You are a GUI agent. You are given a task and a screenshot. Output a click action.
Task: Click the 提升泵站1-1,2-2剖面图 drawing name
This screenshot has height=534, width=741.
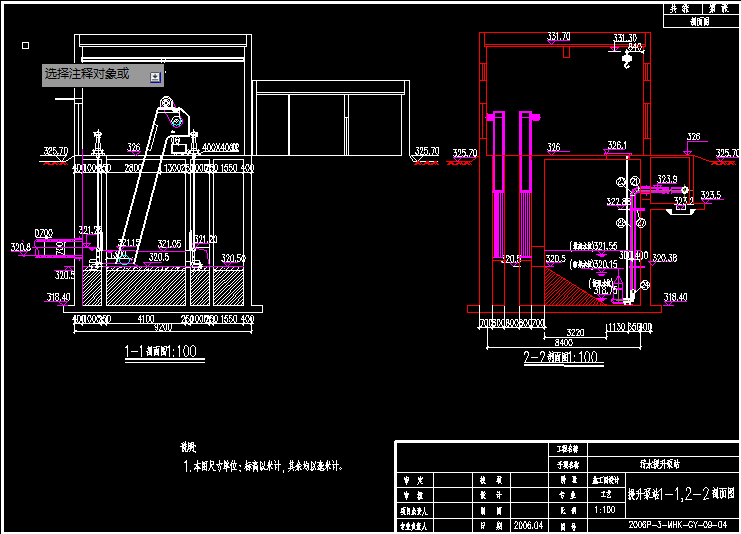tap(681, 494)
